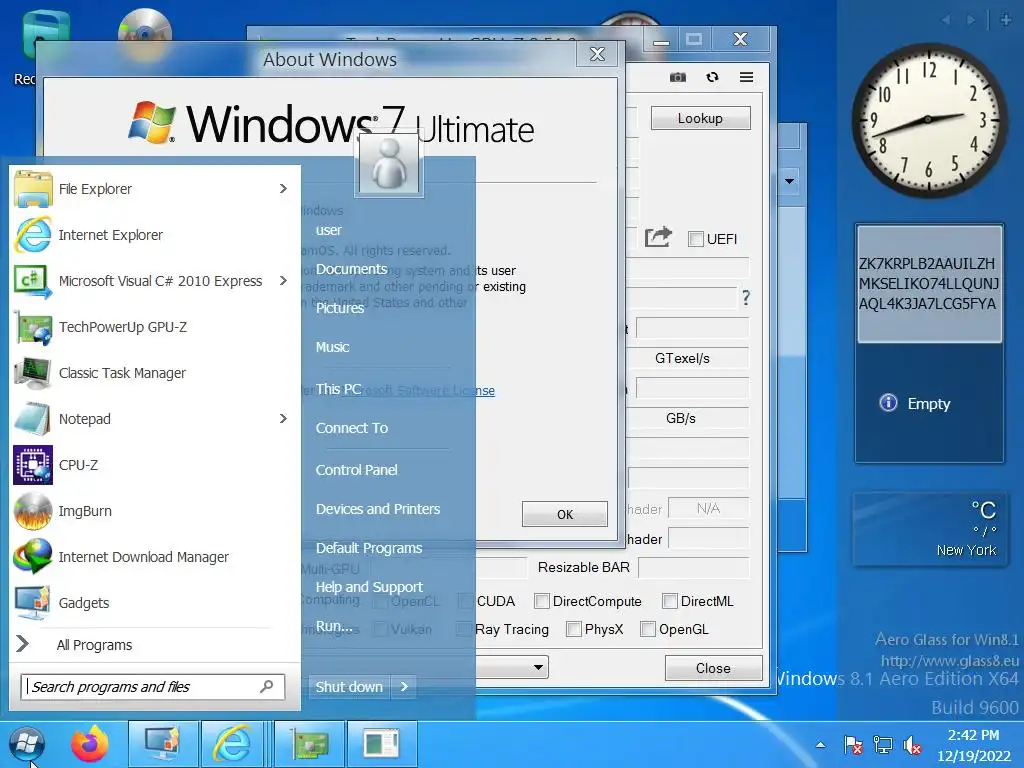Toggle the DirectML checkbox

pos(669,601)
